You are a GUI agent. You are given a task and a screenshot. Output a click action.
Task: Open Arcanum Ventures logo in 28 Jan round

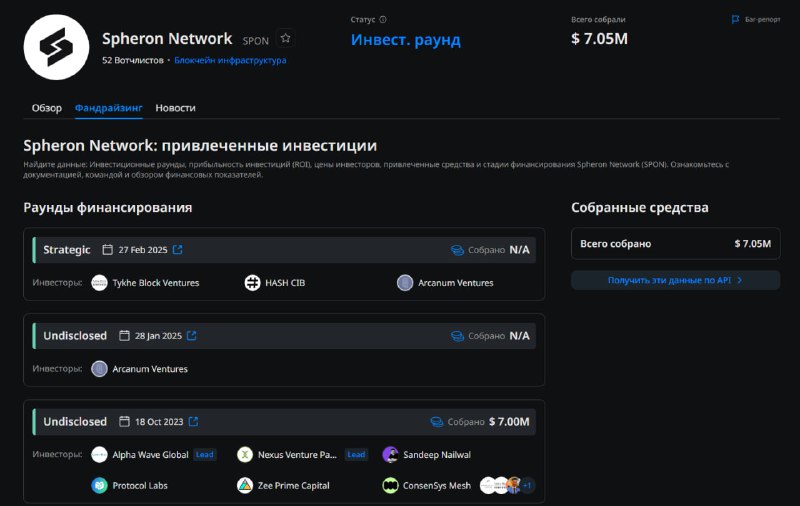tap(99, 369)
